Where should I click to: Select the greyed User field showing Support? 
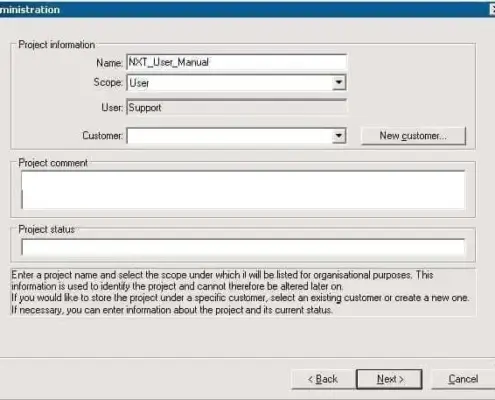tap(236, 107)
